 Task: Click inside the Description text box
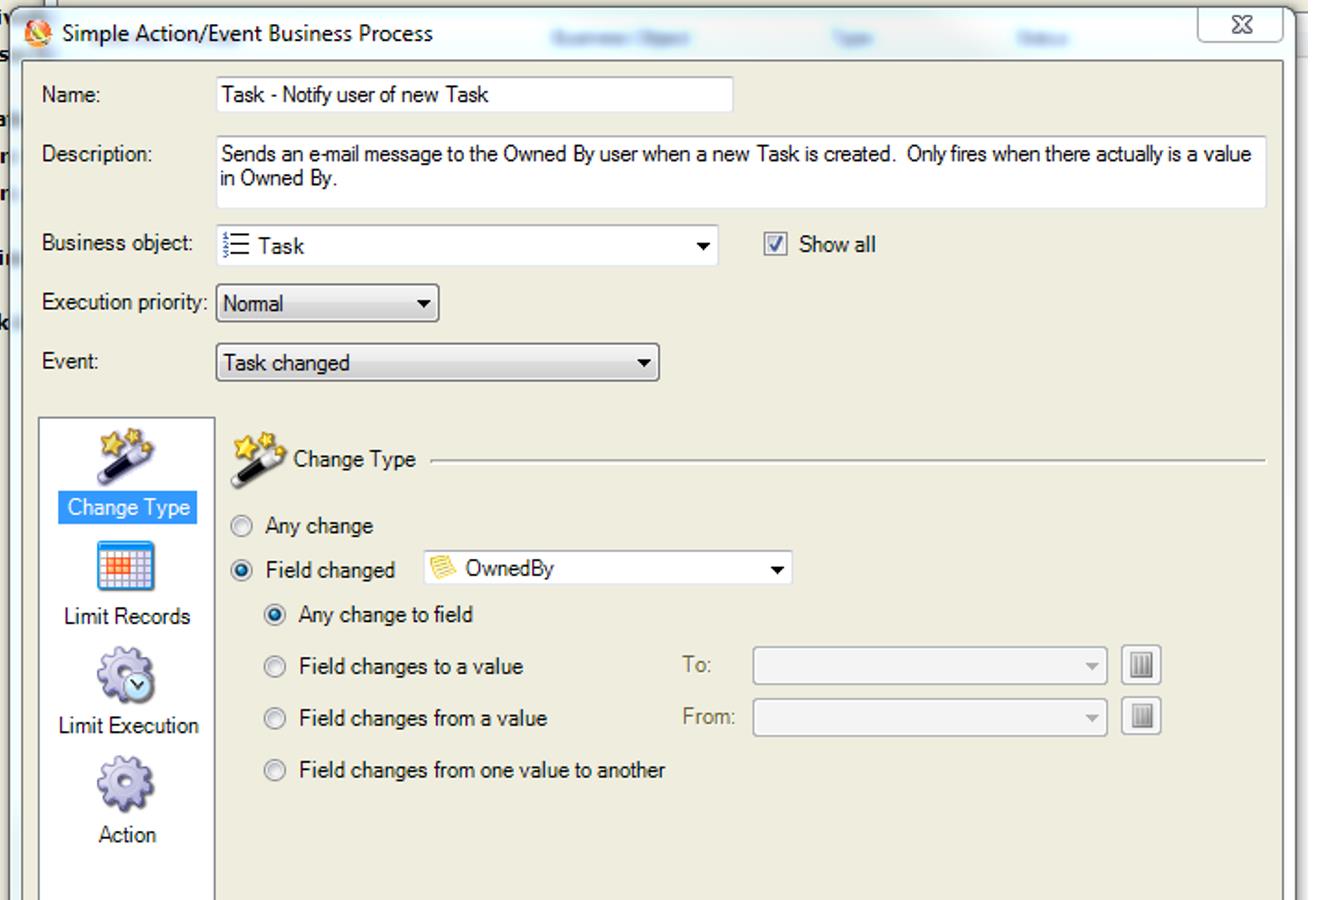(x=740, y=172)
